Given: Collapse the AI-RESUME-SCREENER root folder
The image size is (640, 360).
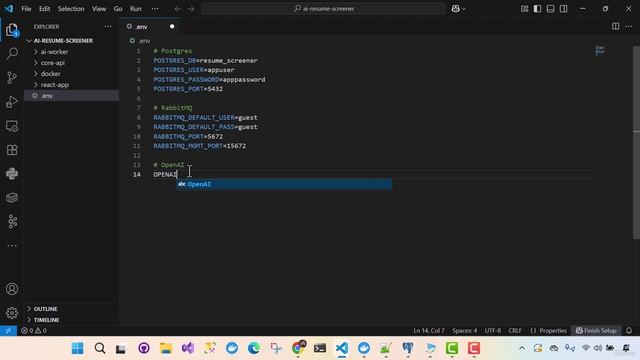Looking at the screenshot, I should (71, 41).
